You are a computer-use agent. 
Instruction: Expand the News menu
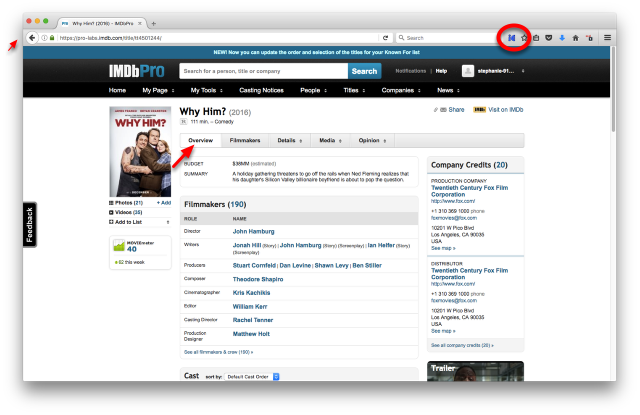[x=448, y=90]
